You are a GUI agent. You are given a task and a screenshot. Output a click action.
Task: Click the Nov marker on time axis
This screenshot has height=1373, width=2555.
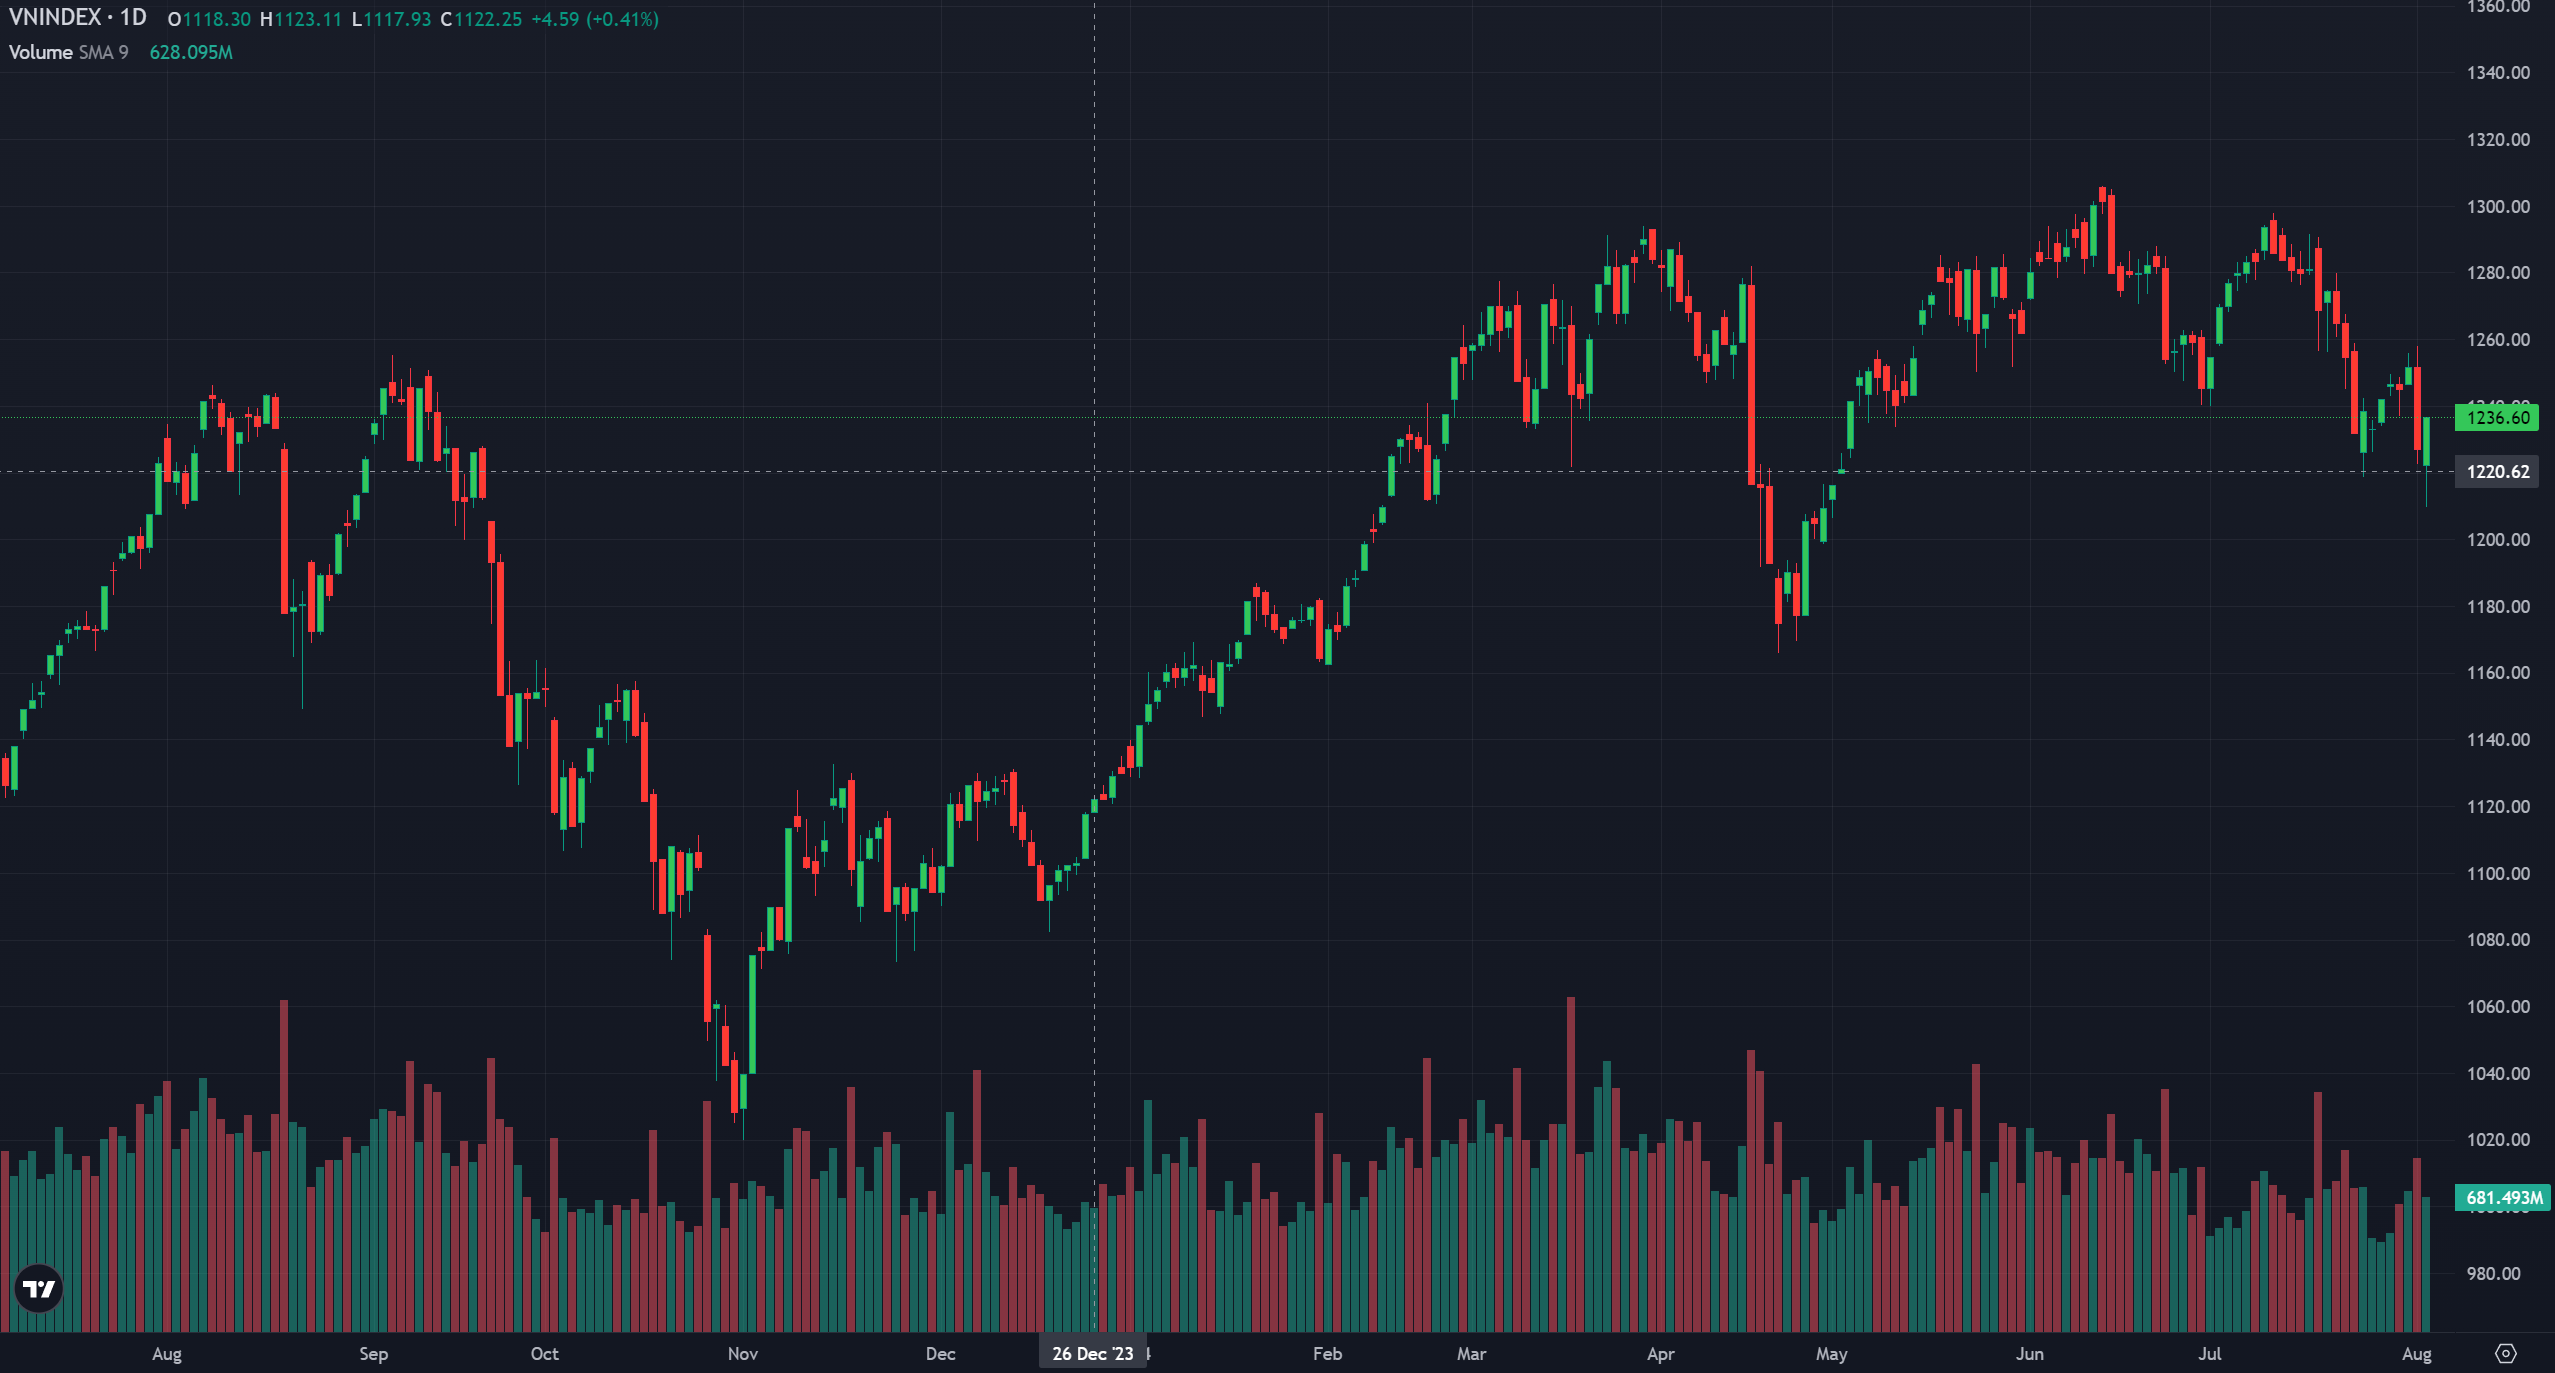coord(742,1353)
